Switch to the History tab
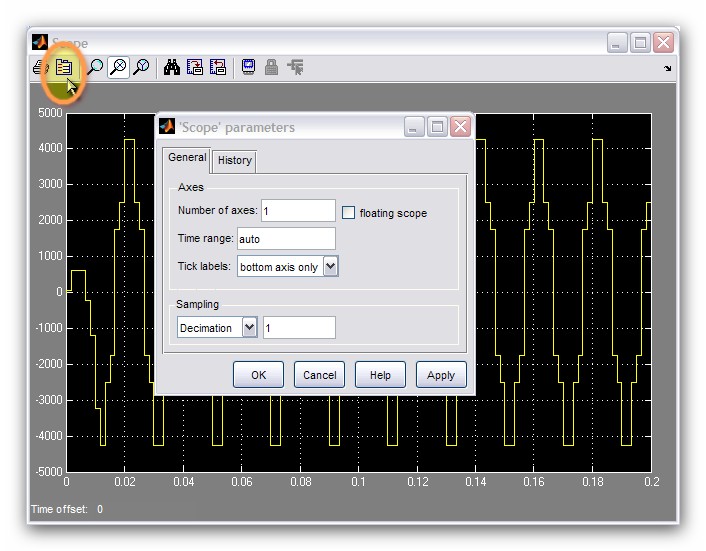The image size is (706, 551). 235,160
